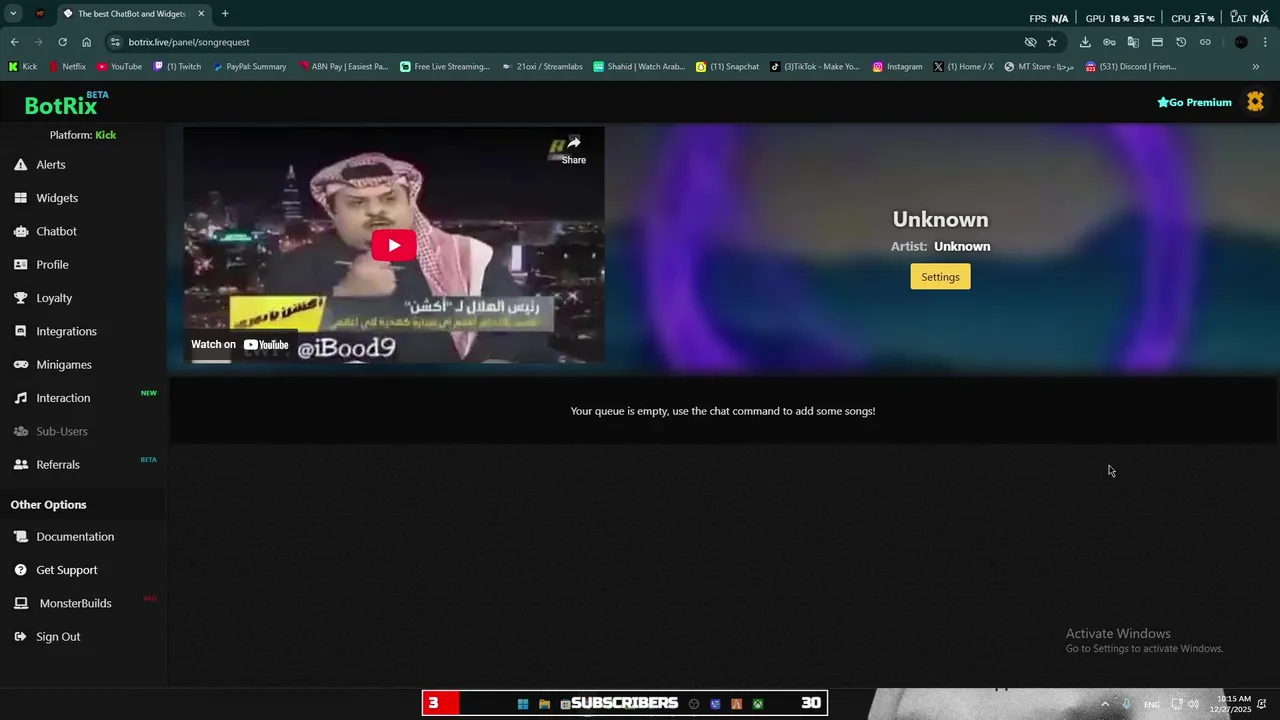
Task: Open the Minigames gamepad icon
Action: [20, 365]
